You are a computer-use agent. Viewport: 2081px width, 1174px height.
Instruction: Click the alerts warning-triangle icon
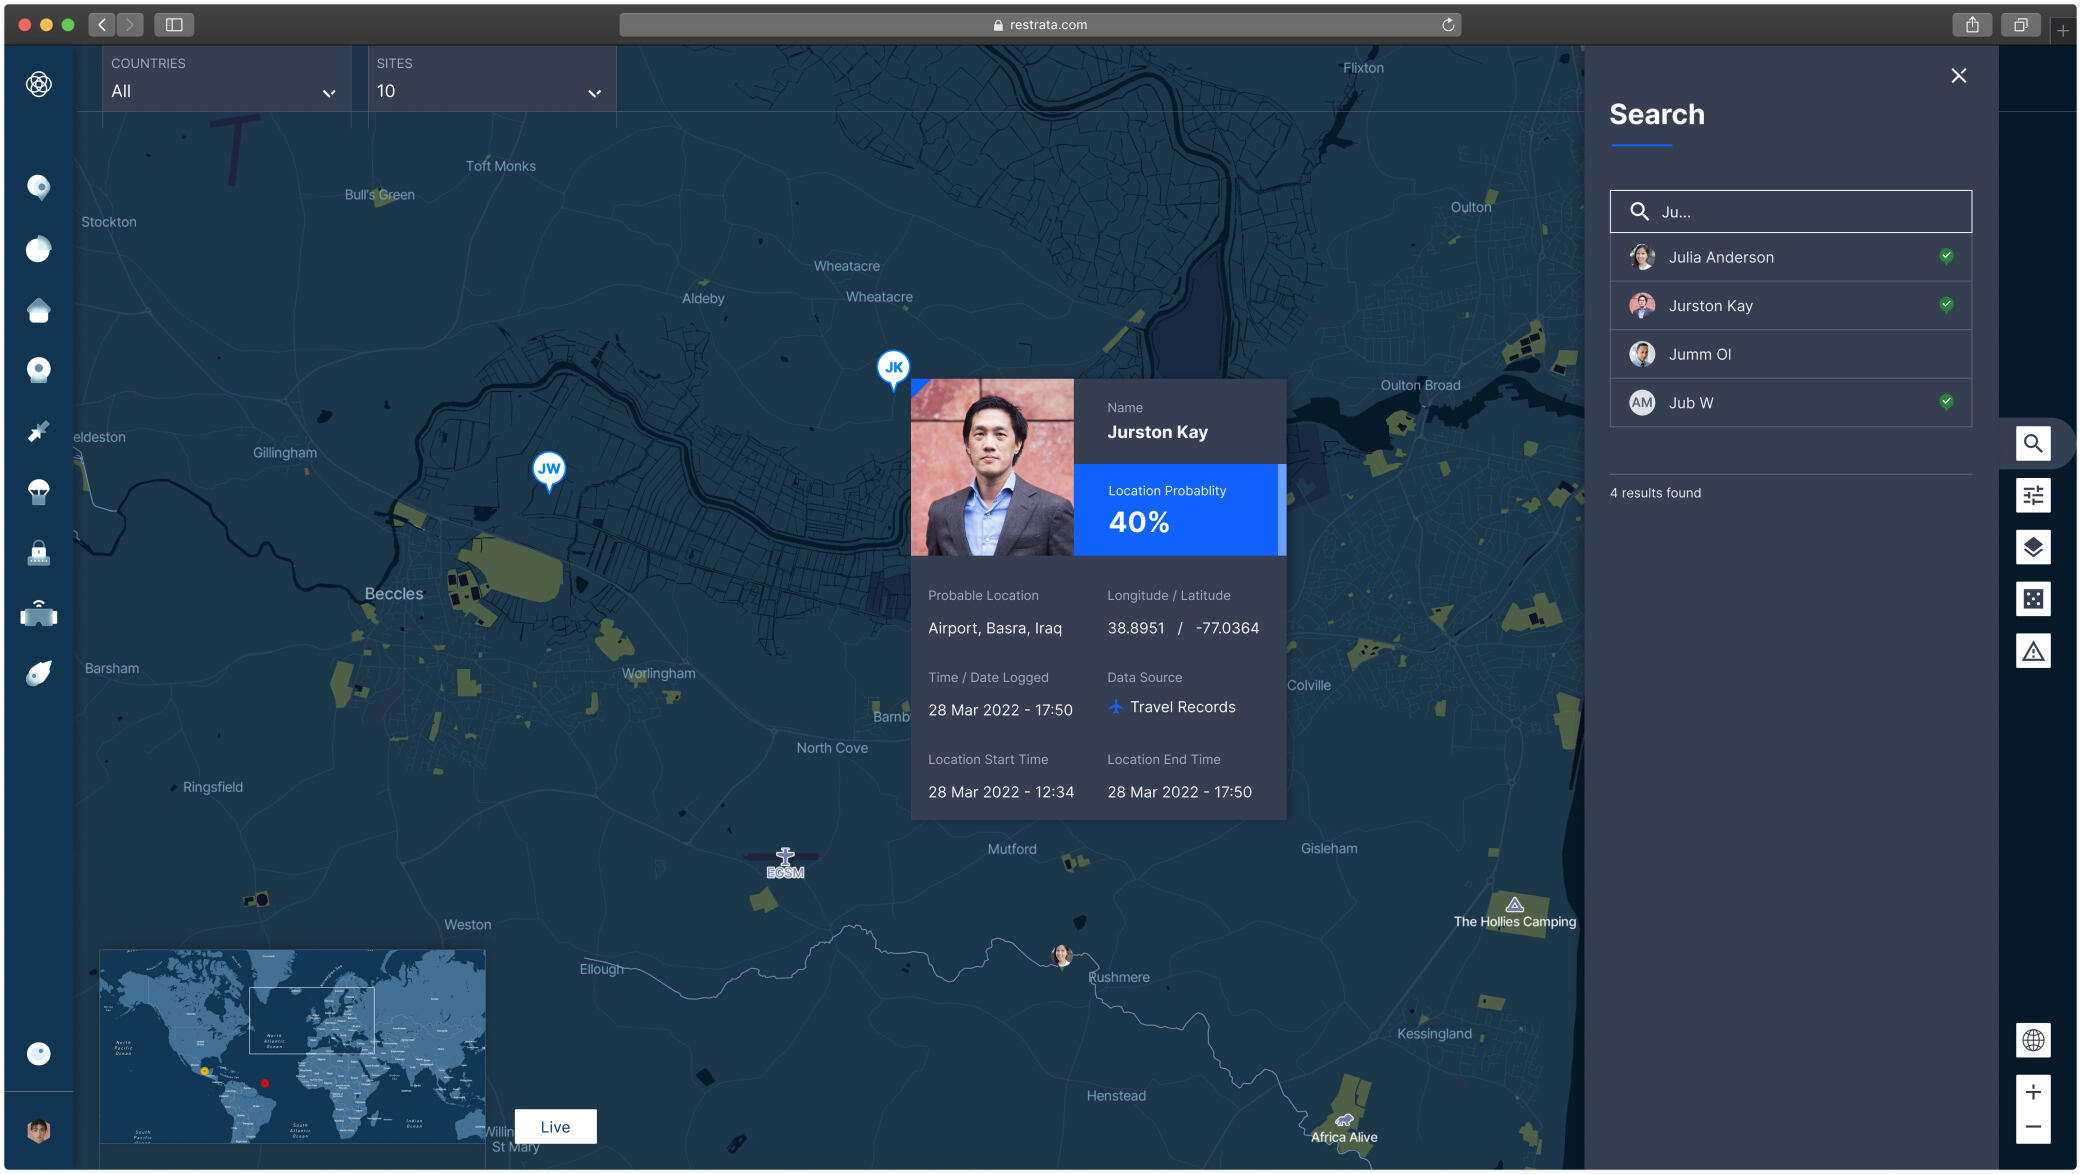tap(2033, 651)
